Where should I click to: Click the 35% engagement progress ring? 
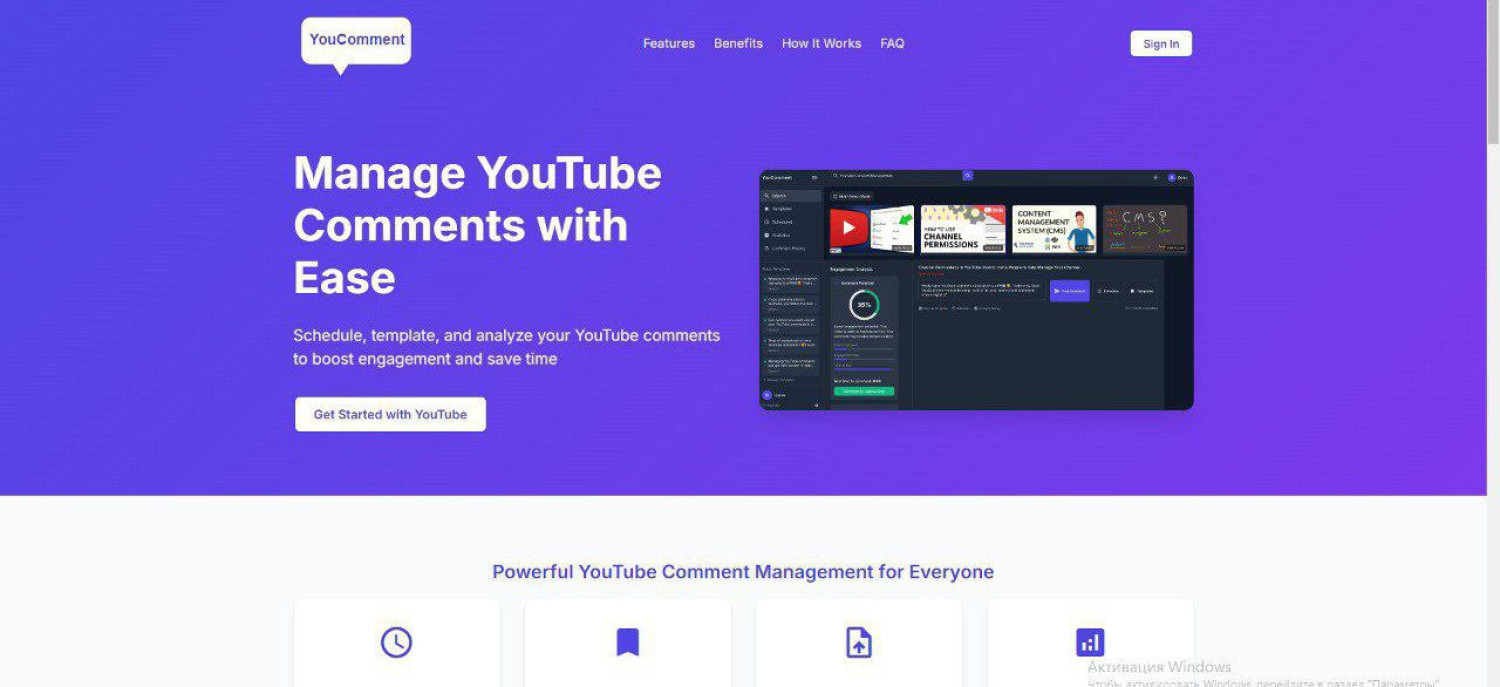[863, 305]
